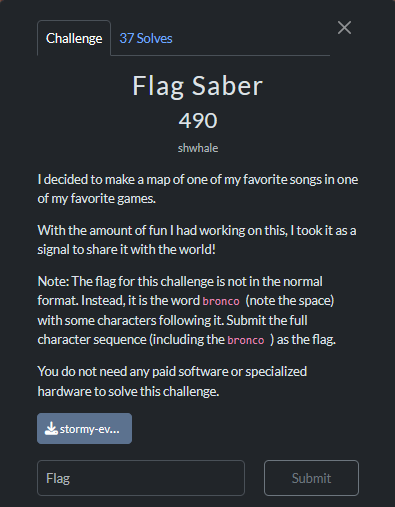
Task: Click the download icon on the stormy-ev file button
Action: pos(51,428)
